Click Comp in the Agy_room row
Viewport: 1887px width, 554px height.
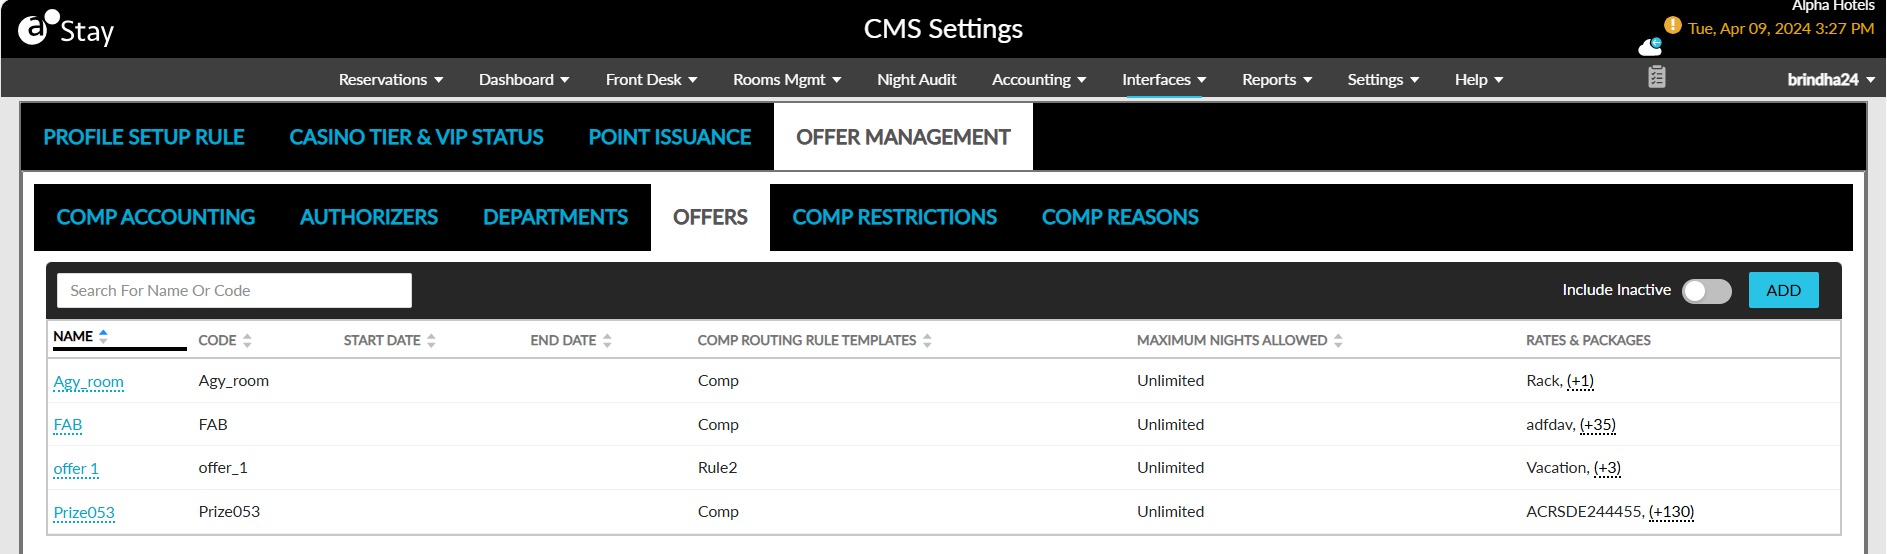coord(718,381)
